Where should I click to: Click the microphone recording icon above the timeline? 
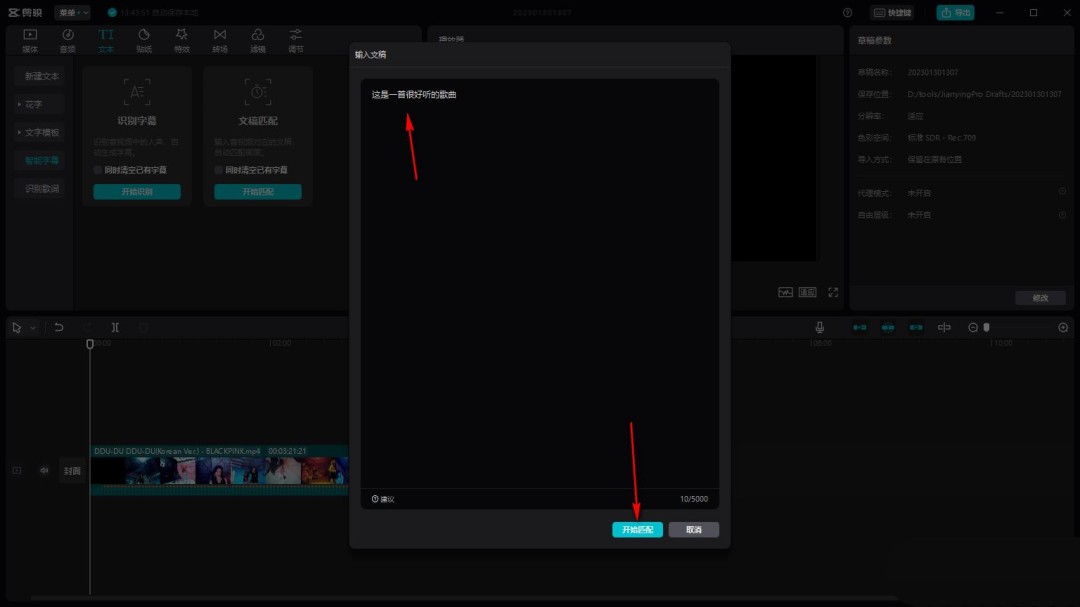(819, 327)
